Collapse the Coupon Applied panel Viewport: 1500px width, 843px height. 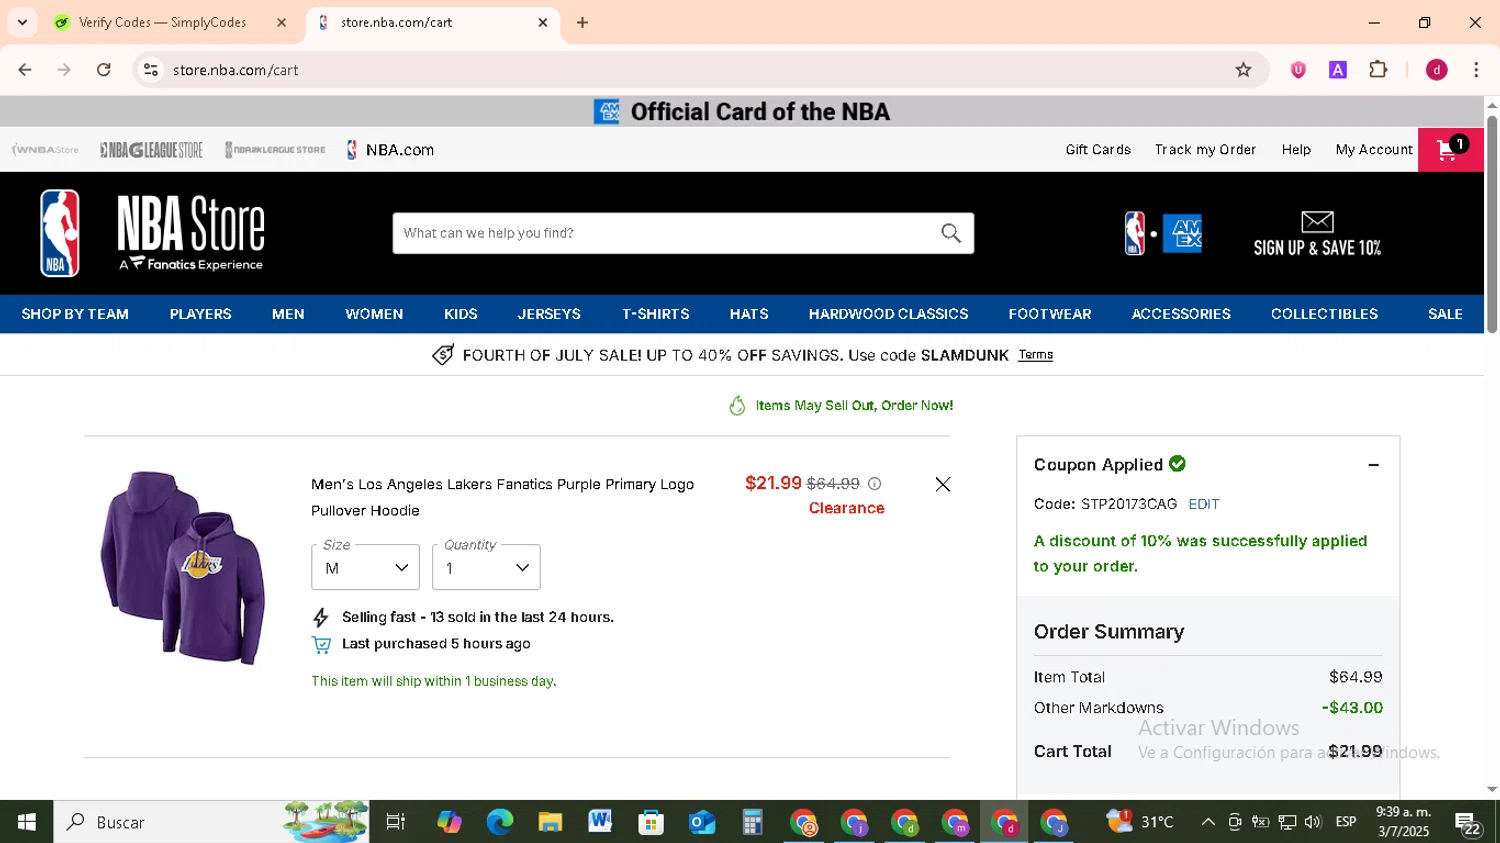(x=1374, y=465)
